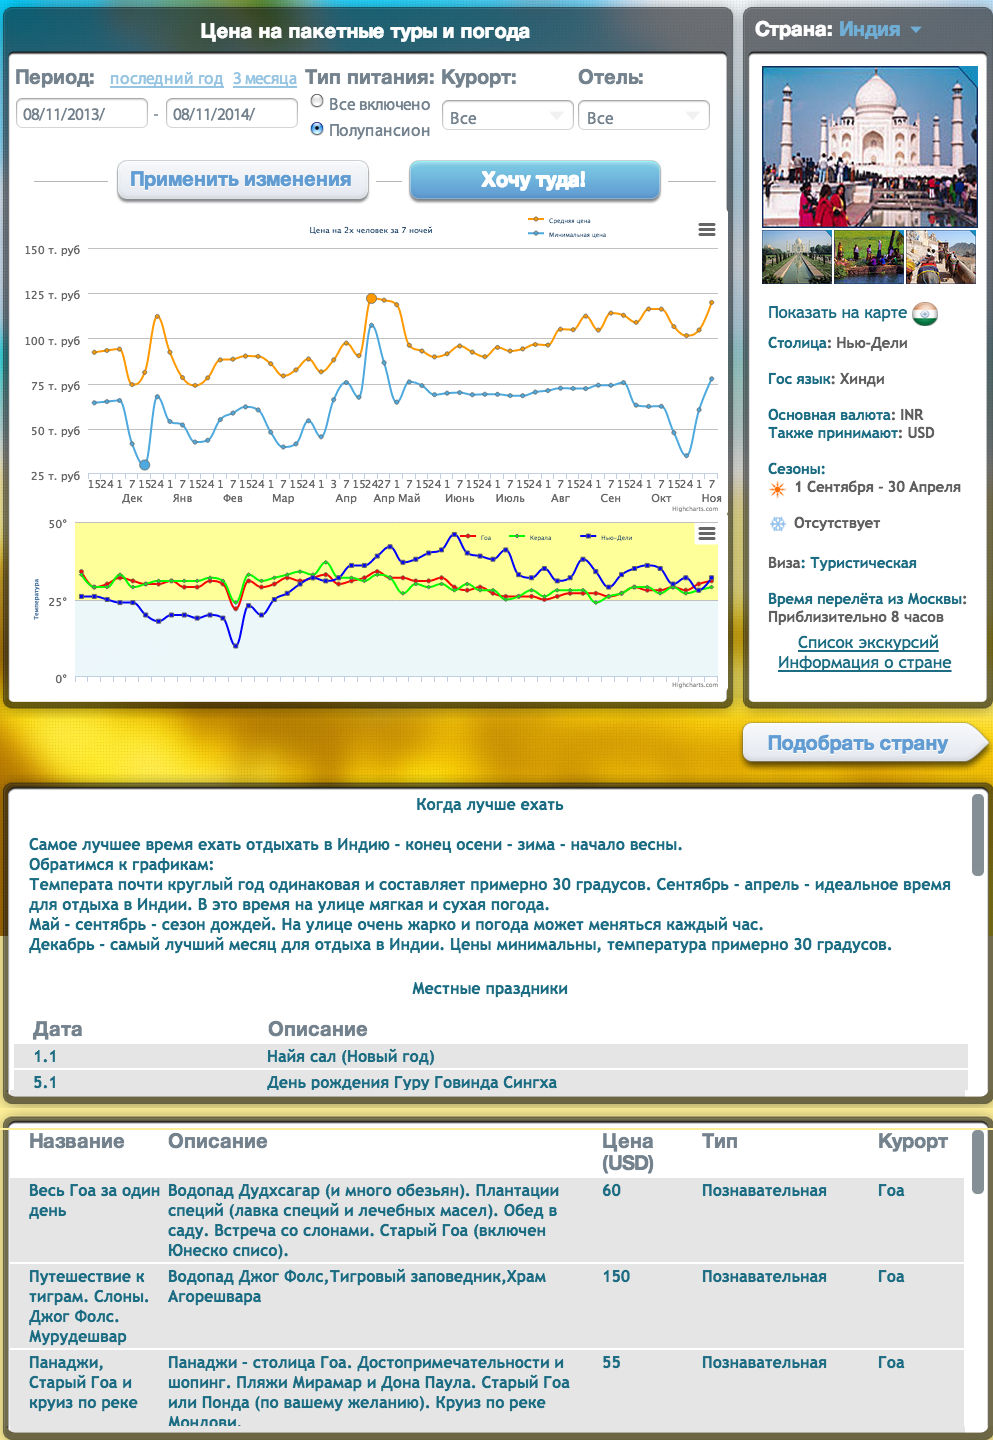Click the excursions table scrollbar
Image resolution: width=993 pixels, height=1440 pixels.
(978, 1162)
